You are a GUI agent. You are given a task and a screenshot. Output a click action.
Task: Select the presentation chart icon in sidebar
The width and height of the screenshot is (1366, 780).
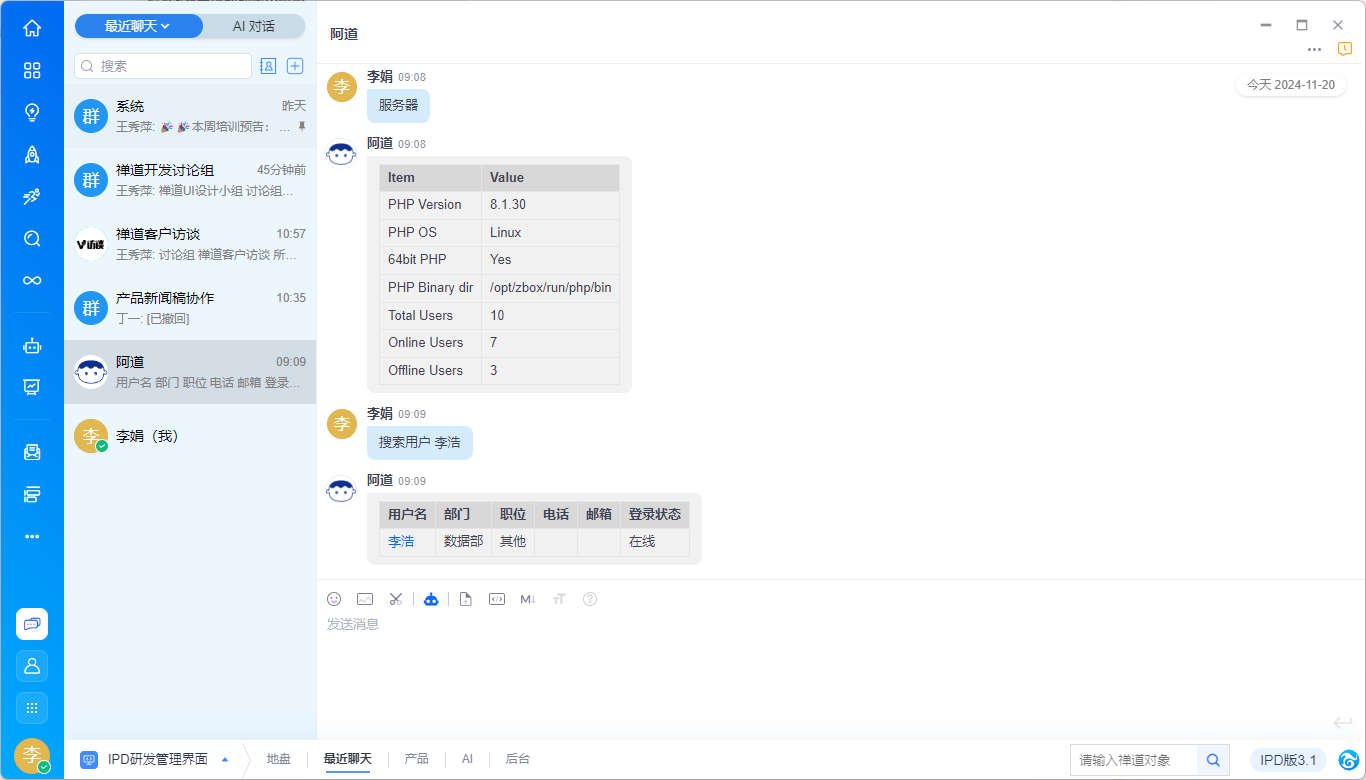(32, 386)
